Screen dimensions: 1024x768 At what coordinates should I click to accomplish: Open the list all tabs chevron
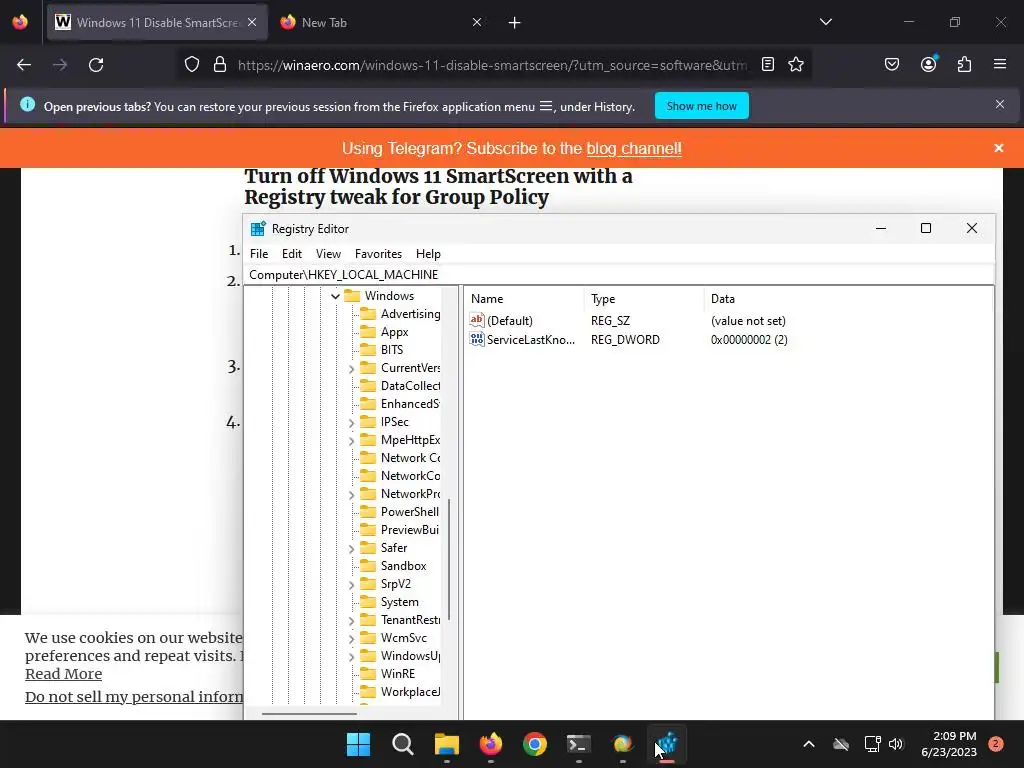click(826, 22)
